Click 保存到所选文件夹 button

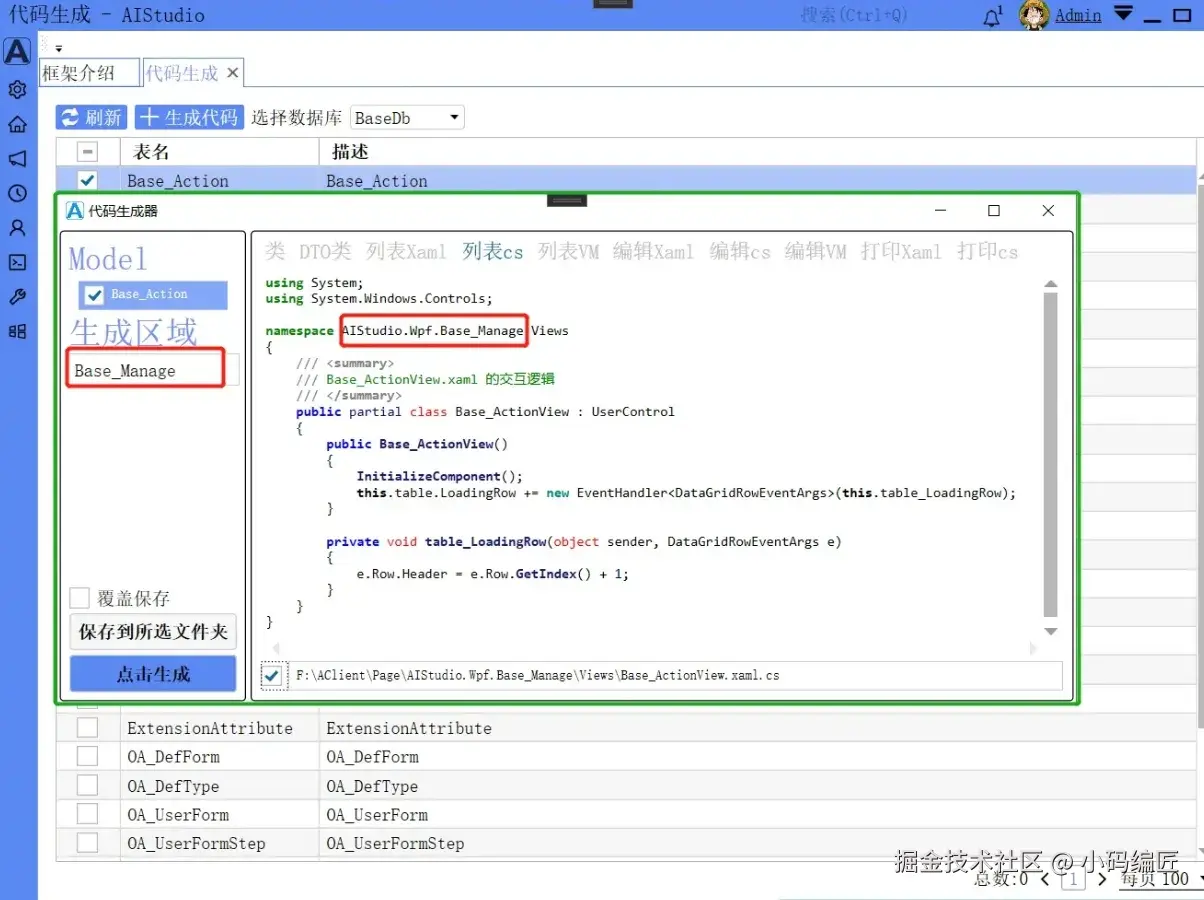coord(153,632)
